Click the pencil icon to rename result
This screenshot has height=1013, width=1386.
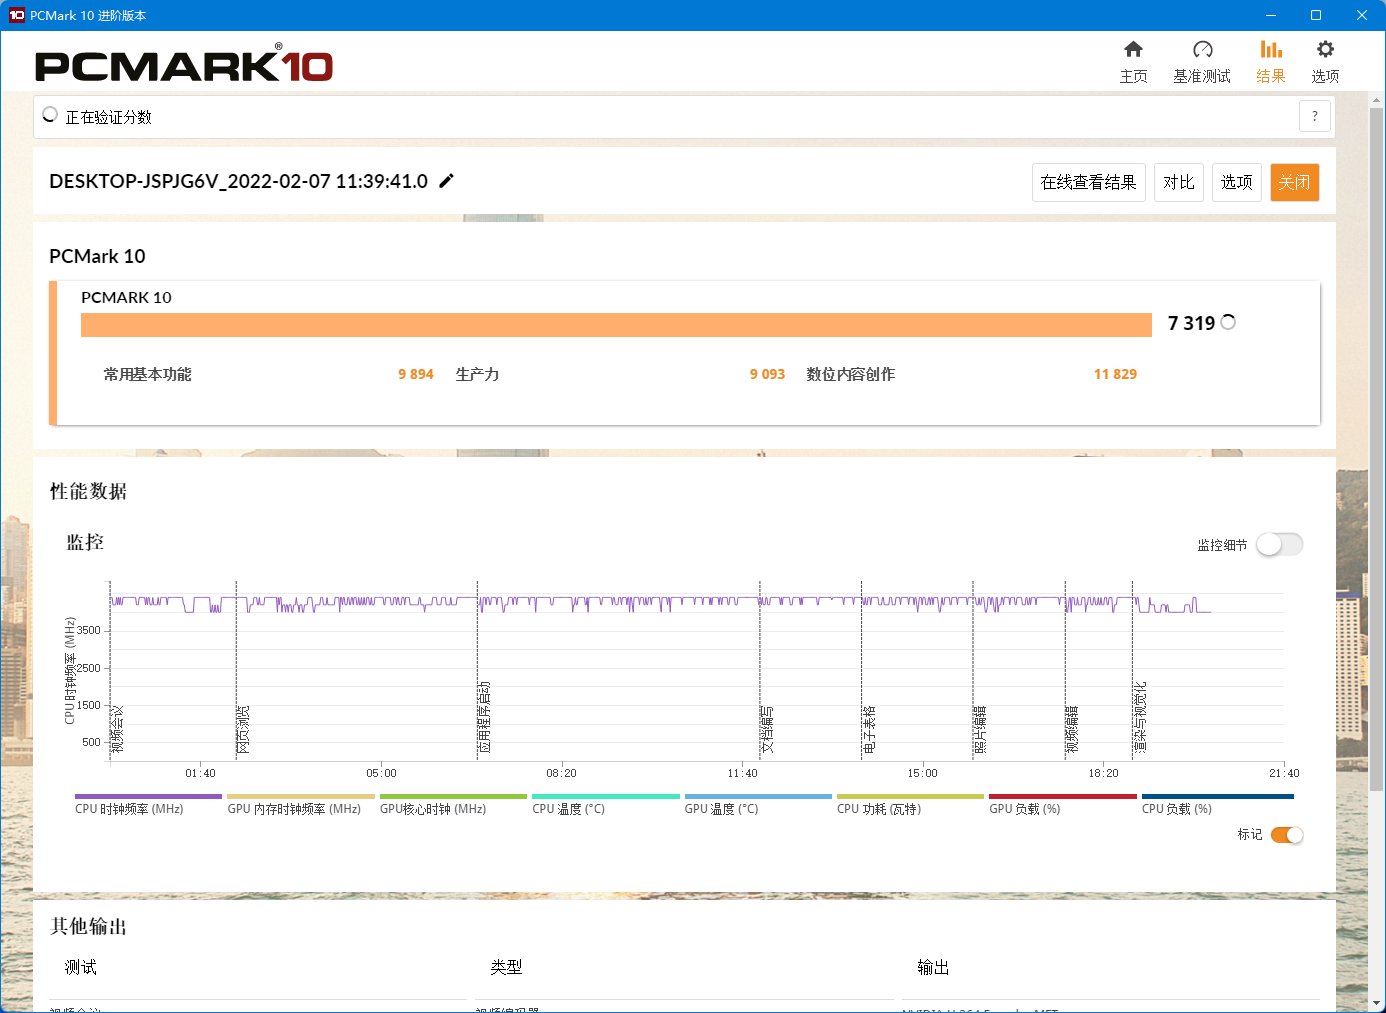click(x=447, y=181)
